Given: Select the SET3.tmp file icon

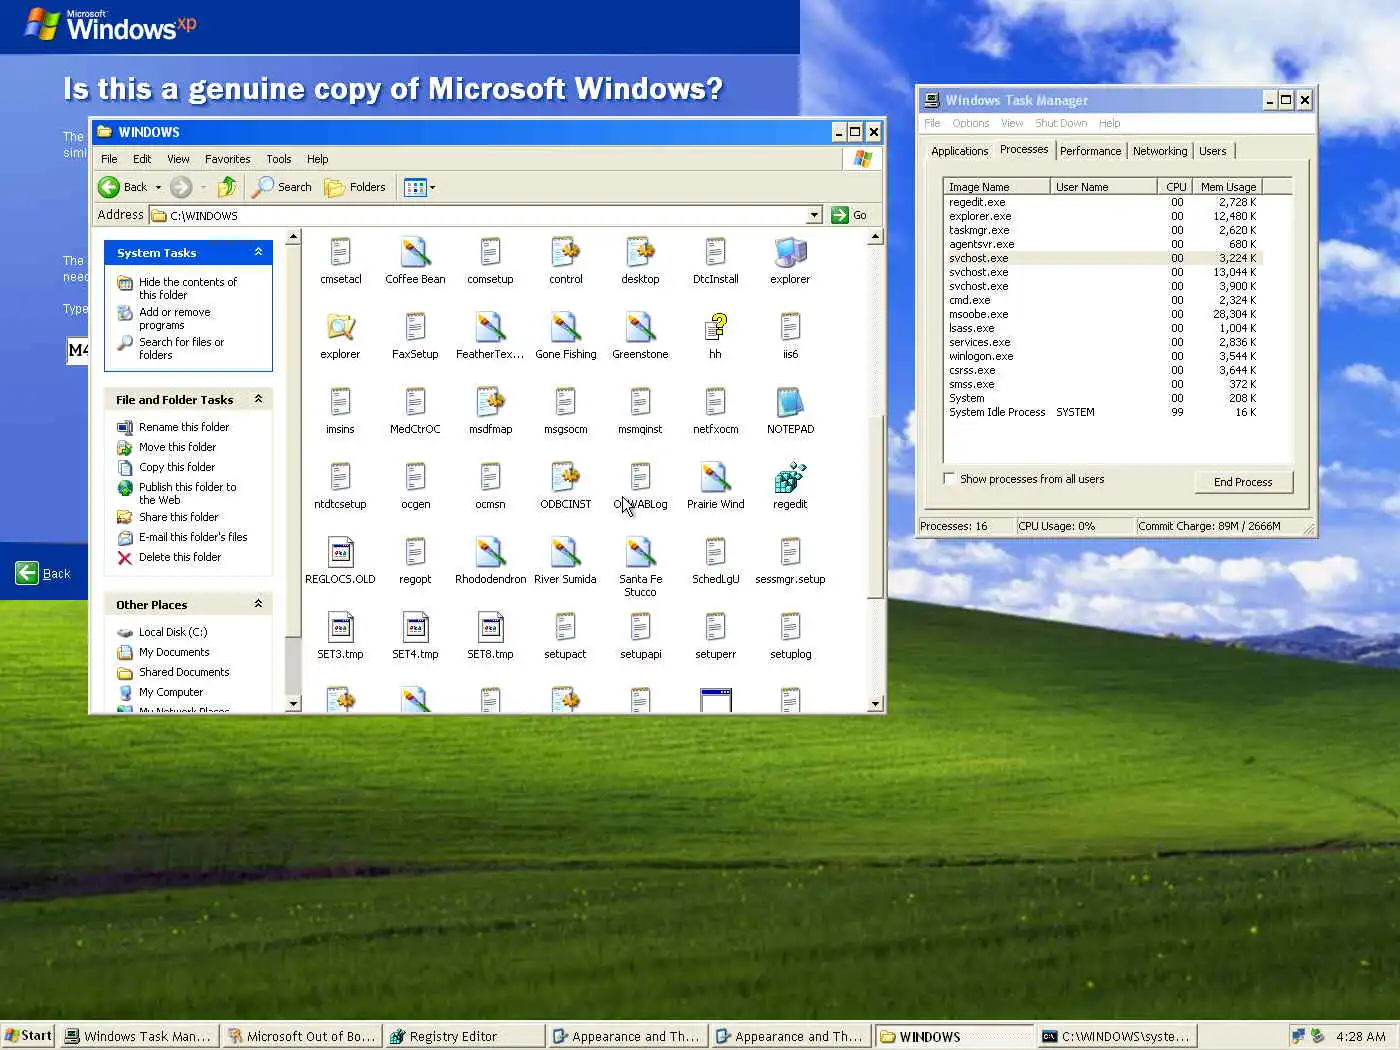Looking at the screenshot, I should [x=340, y=627].
